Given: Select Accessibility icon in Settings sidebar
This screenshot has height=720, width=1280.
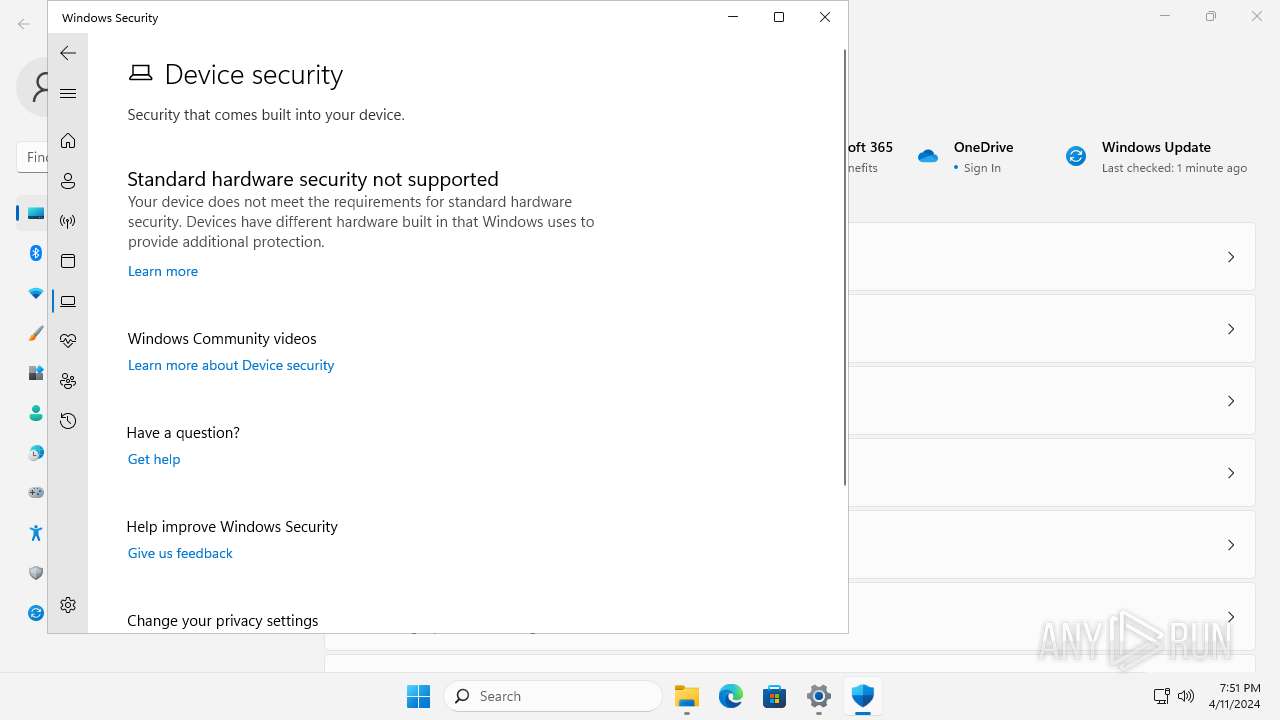Looking at the screenshot, I should click(36, 533).
